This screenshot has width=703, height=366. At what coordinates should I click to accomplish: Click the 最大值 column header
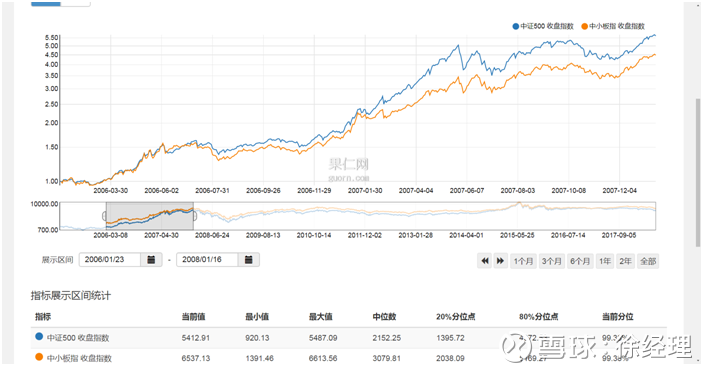pyautogui.click(x=321, y=317)
